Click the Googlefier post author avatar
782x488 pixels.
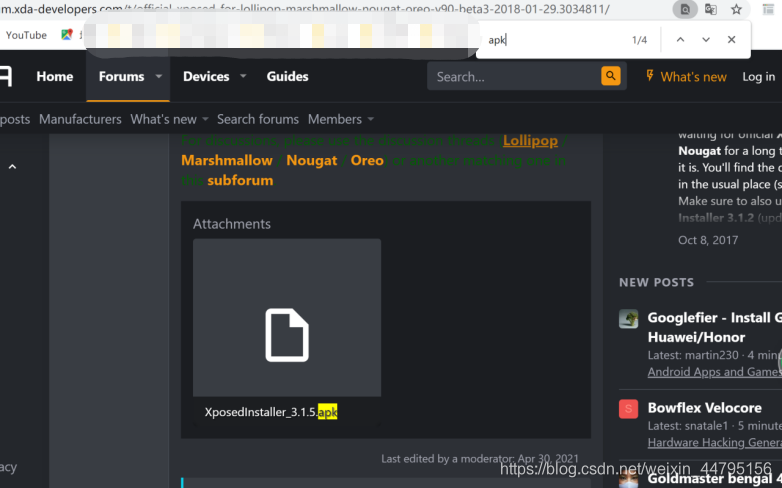point(628,318)
